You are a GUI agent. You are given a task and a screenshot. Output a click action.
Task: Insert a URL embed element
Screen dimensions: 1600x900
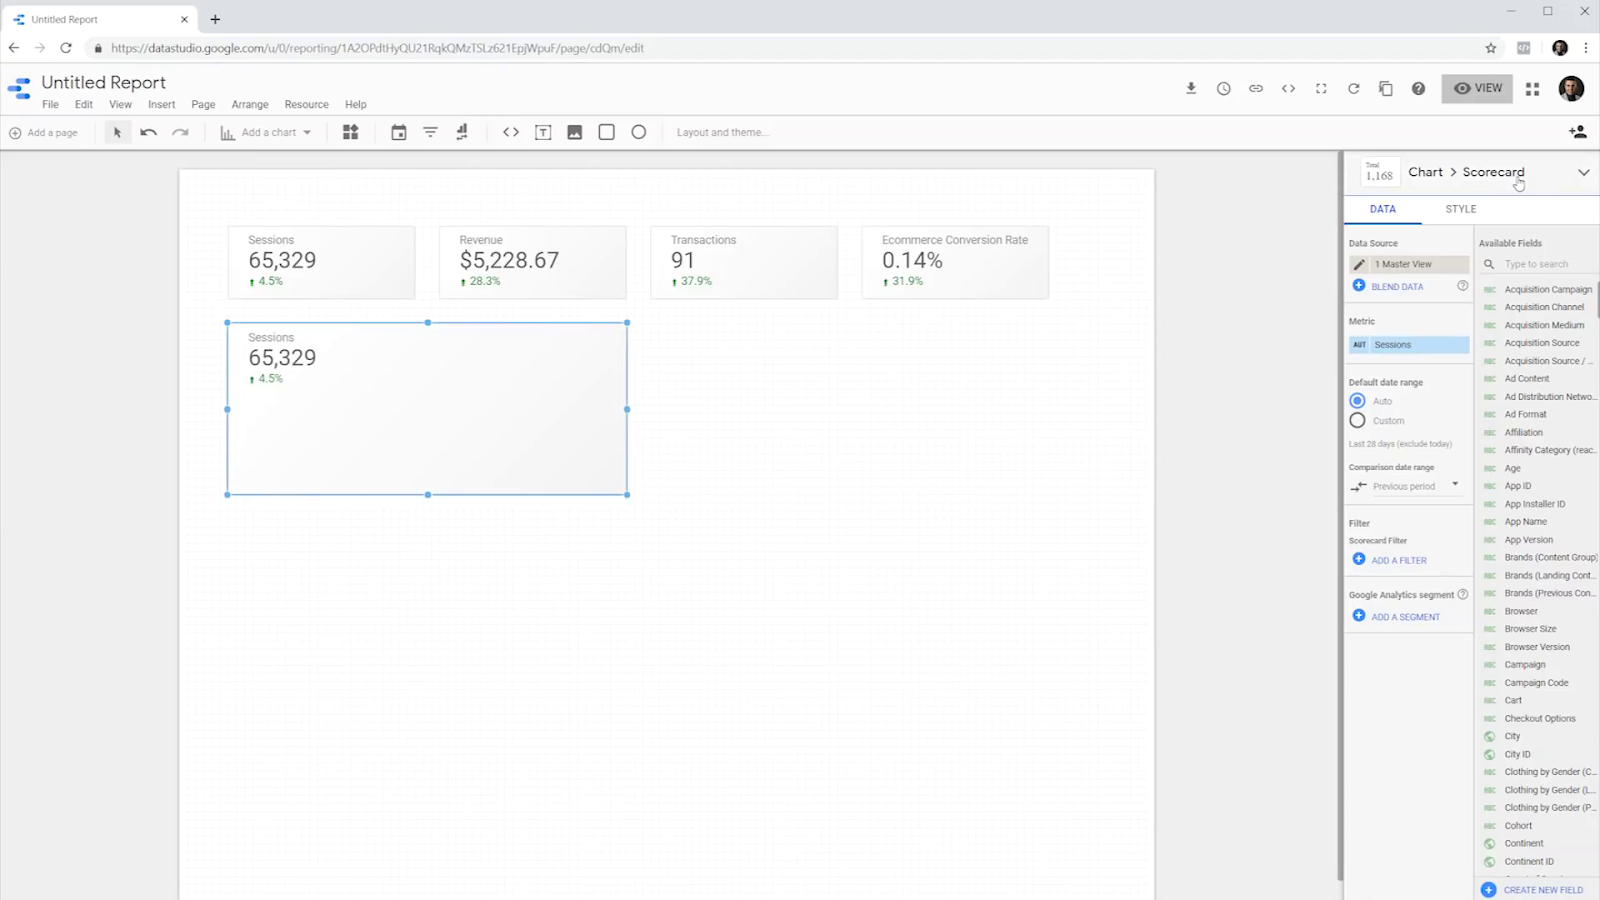pyautogui.click(x=511, y=132)
